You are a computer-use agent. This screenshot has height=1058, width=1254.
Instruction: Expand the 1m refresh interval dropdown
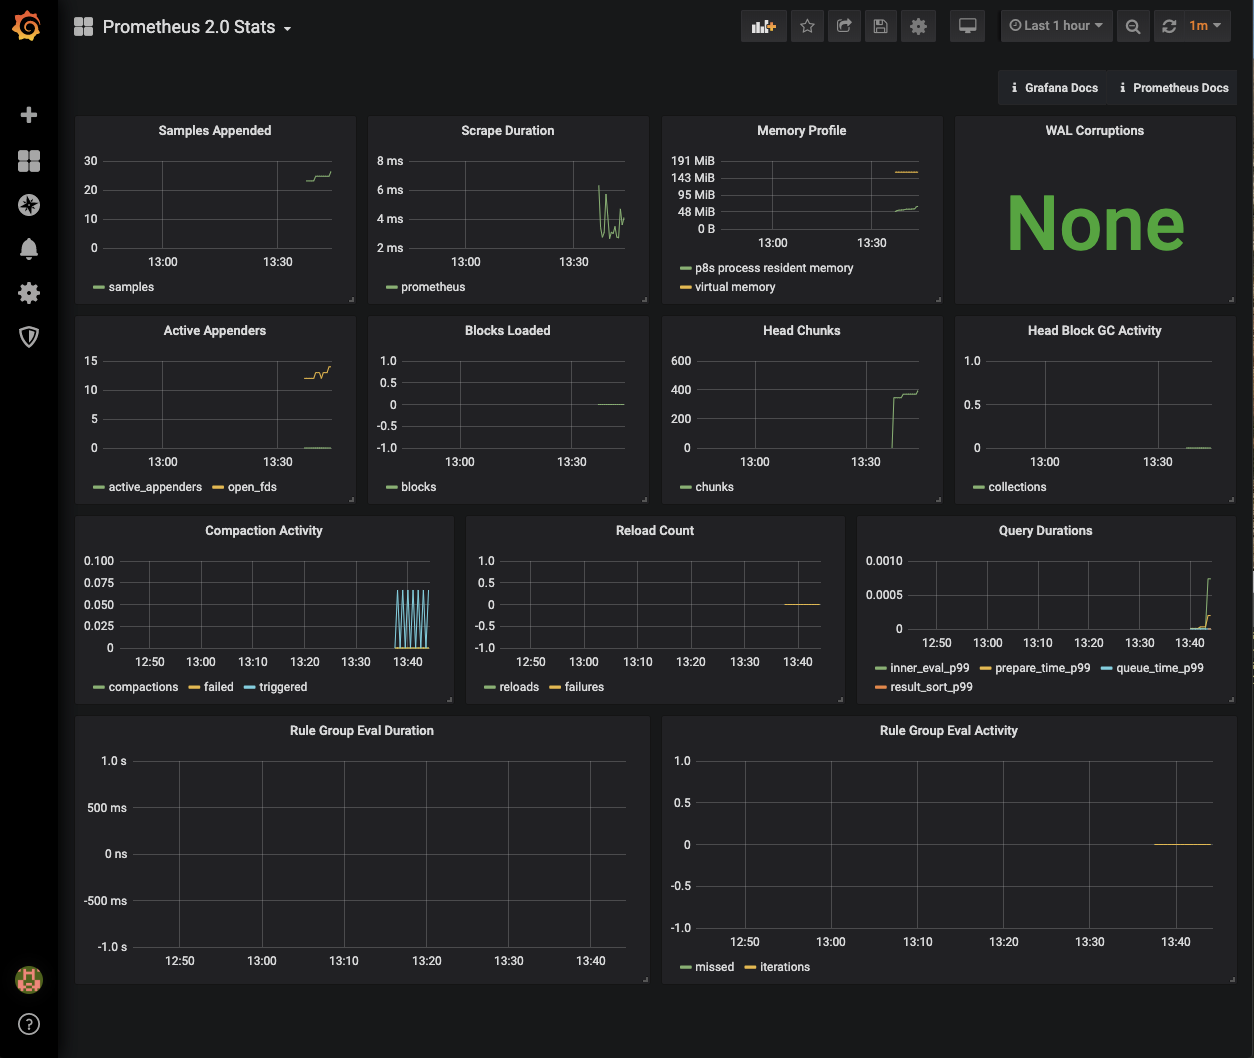[1205, 26]
